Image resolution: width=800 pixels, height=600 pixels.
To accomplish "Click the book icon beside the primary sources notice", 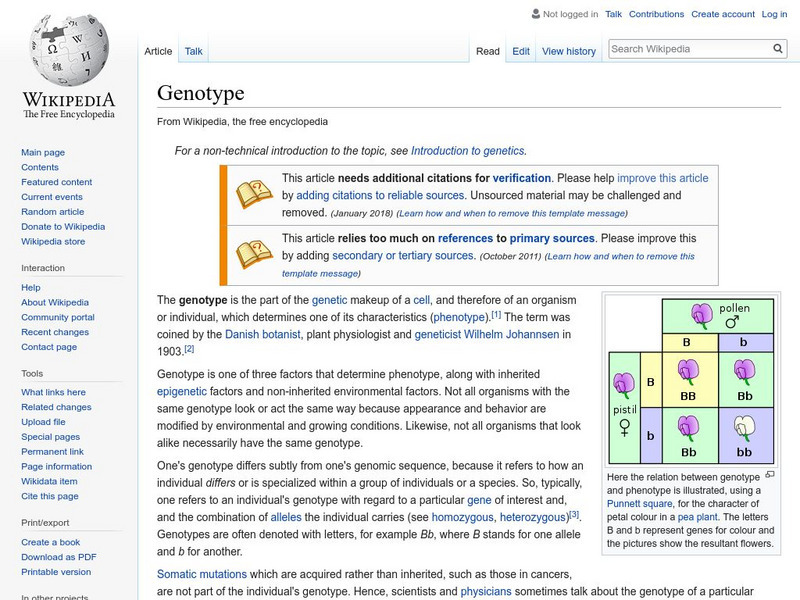I will 254,254.
